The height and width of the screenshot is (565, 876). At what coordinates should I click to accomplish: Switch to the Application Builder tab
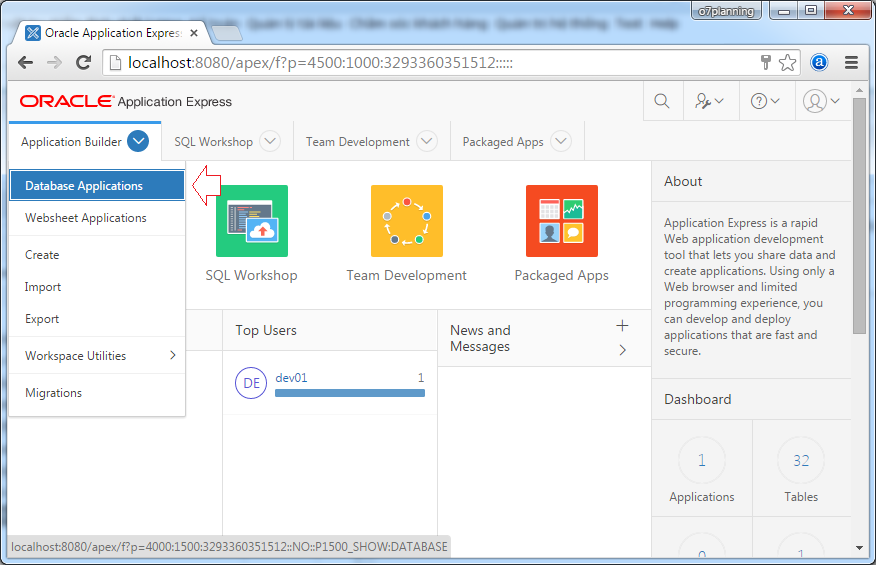coord(71,142)
